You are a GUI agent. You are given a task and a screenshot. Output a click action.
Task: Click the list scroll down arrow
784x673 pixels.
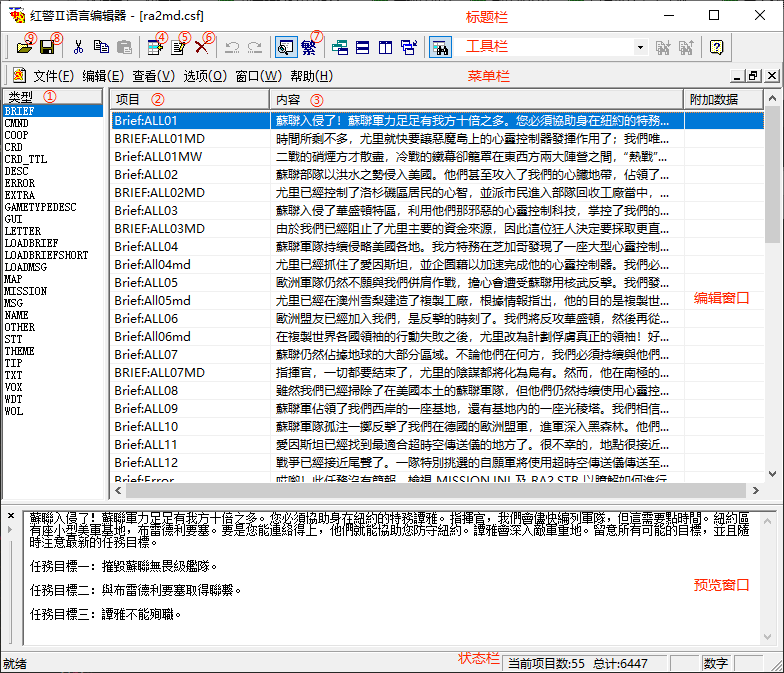click(772, 474)
